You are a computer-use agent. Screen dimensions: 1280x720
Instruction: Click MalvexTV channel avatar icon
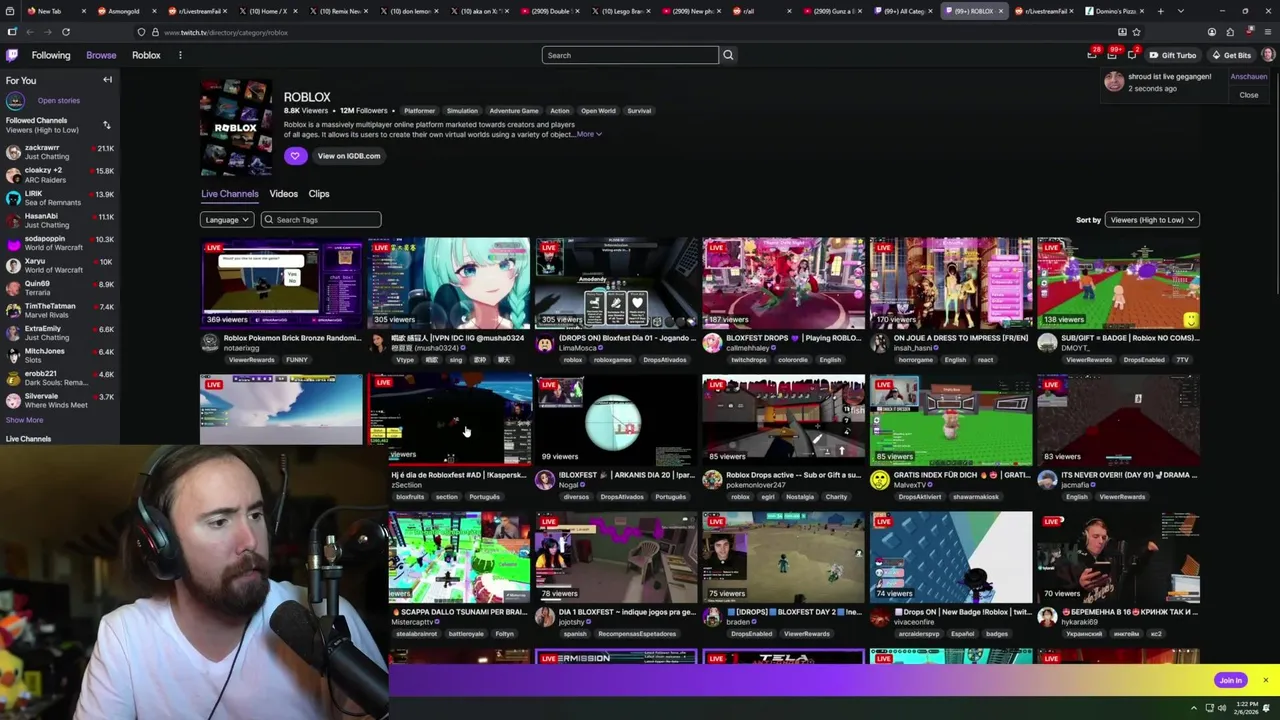click(x=879, y=480)
